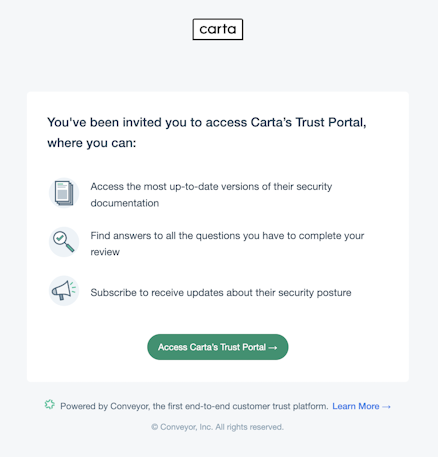The height and width of the screenshot is (457, 438).
Task: Click the arrow after Learn More
Action: [x=386, y=407]
